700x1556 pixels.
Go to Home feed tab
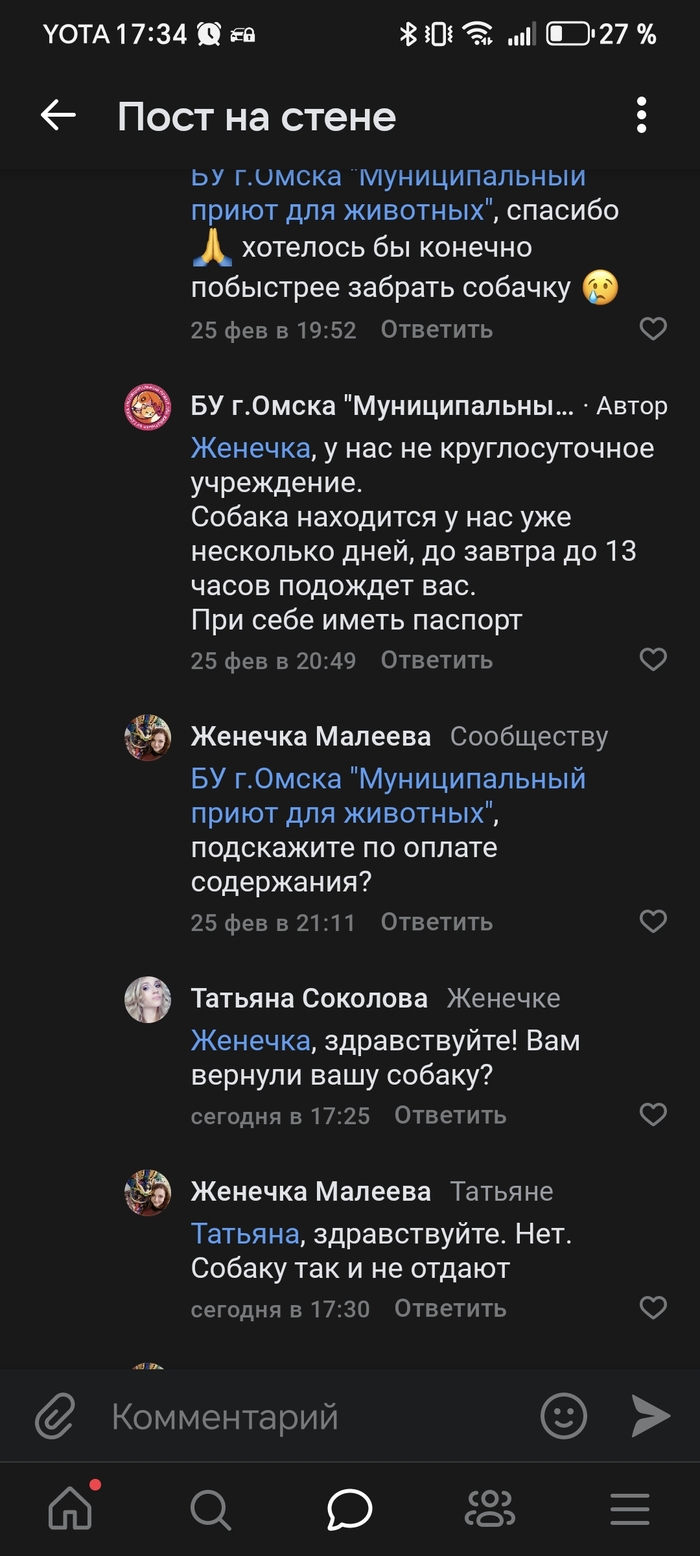pyautogui.click(x=70, y=1509)
